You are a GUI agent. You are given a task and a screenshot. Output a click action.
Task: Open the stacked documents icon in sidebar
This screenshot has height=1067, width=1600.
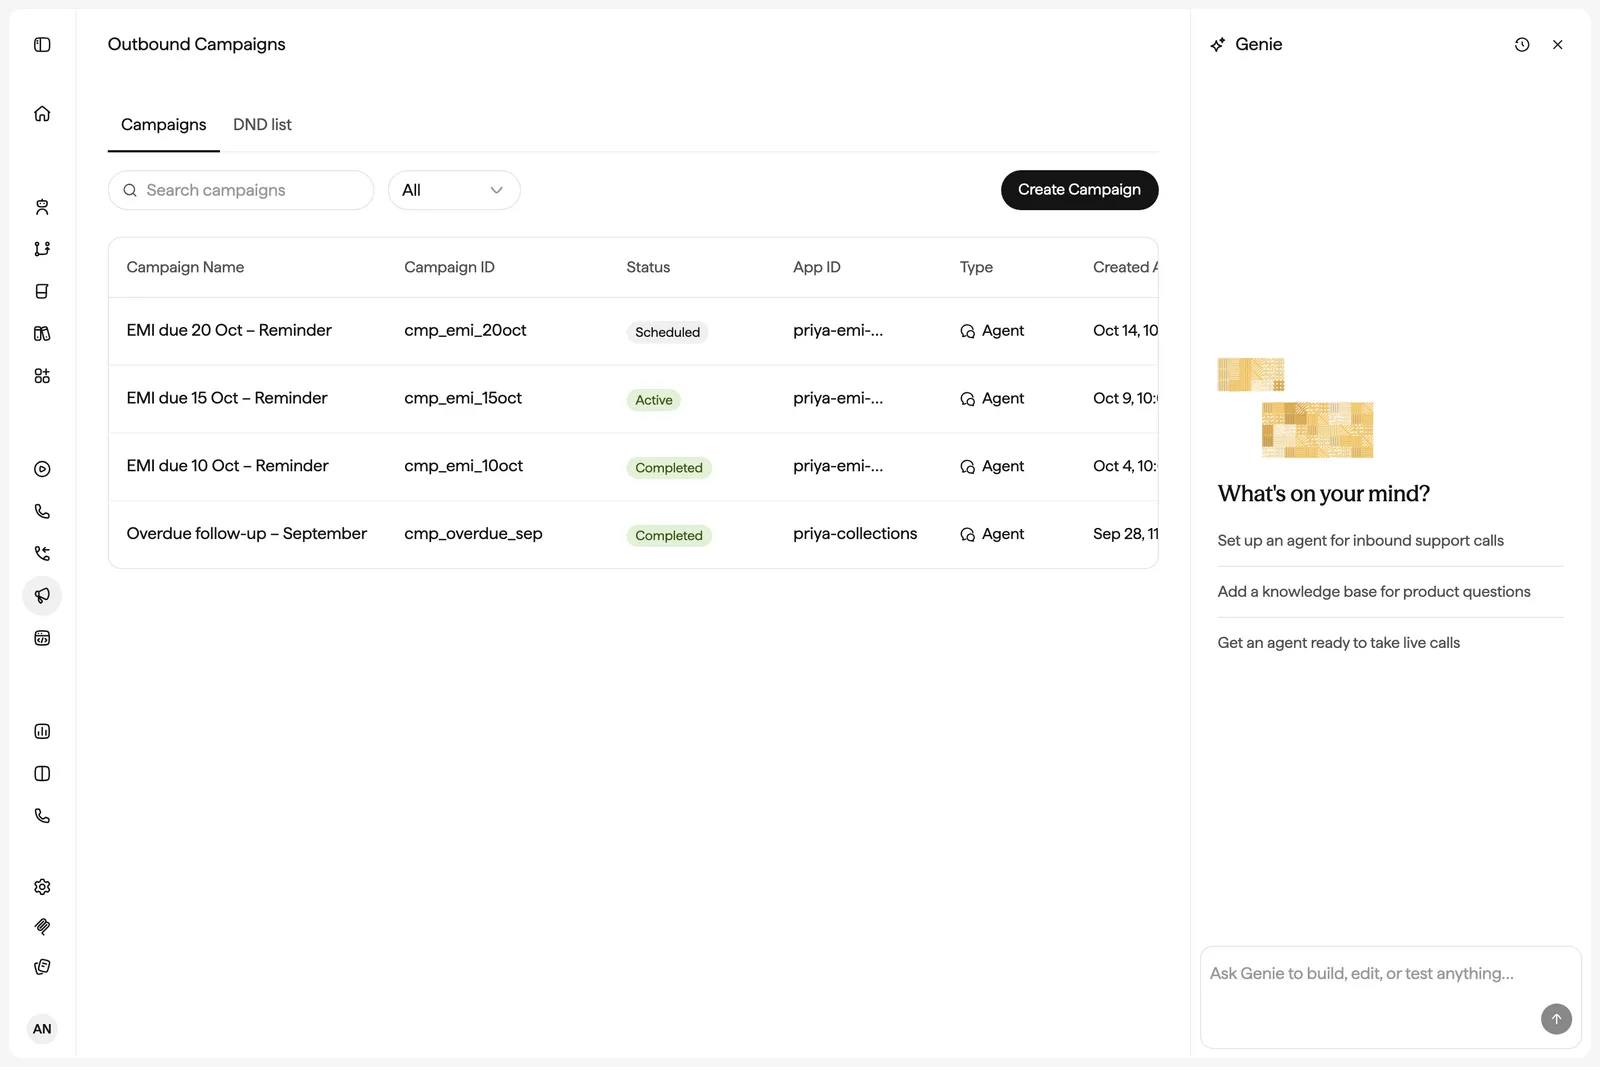coord(42,967)
